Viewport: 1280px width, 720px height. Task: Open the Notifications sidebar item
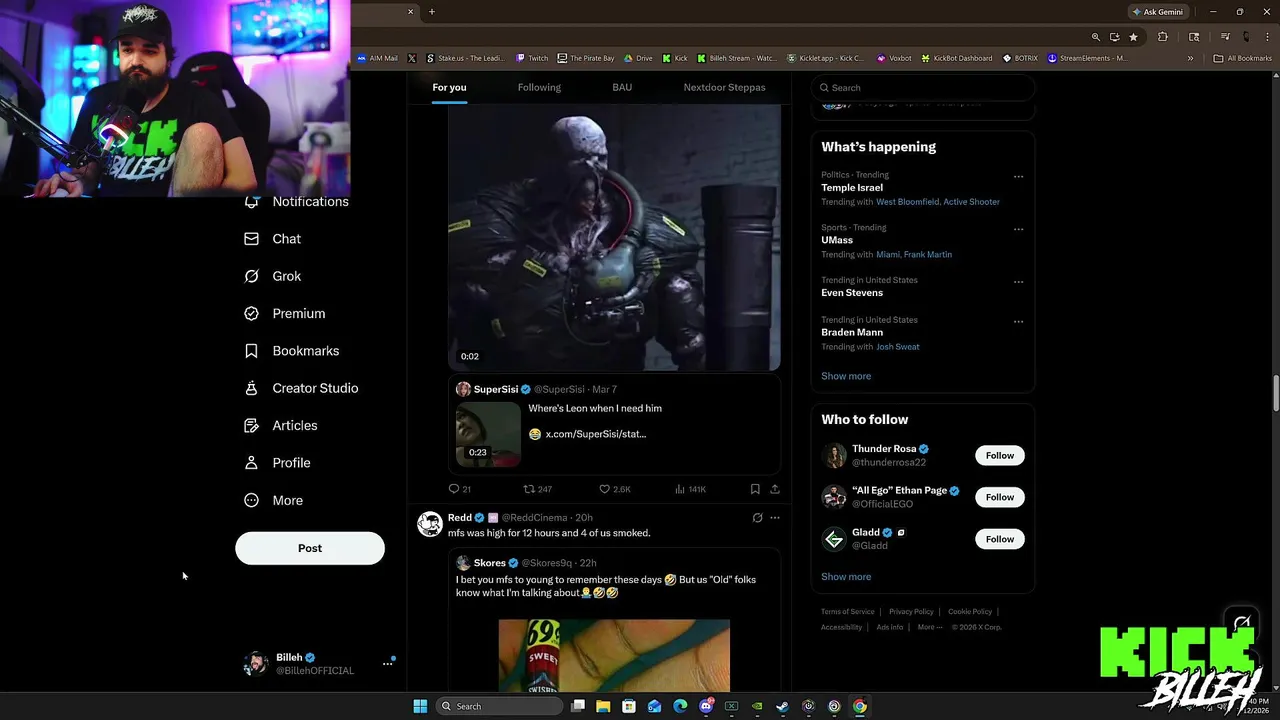click(297, 202)
